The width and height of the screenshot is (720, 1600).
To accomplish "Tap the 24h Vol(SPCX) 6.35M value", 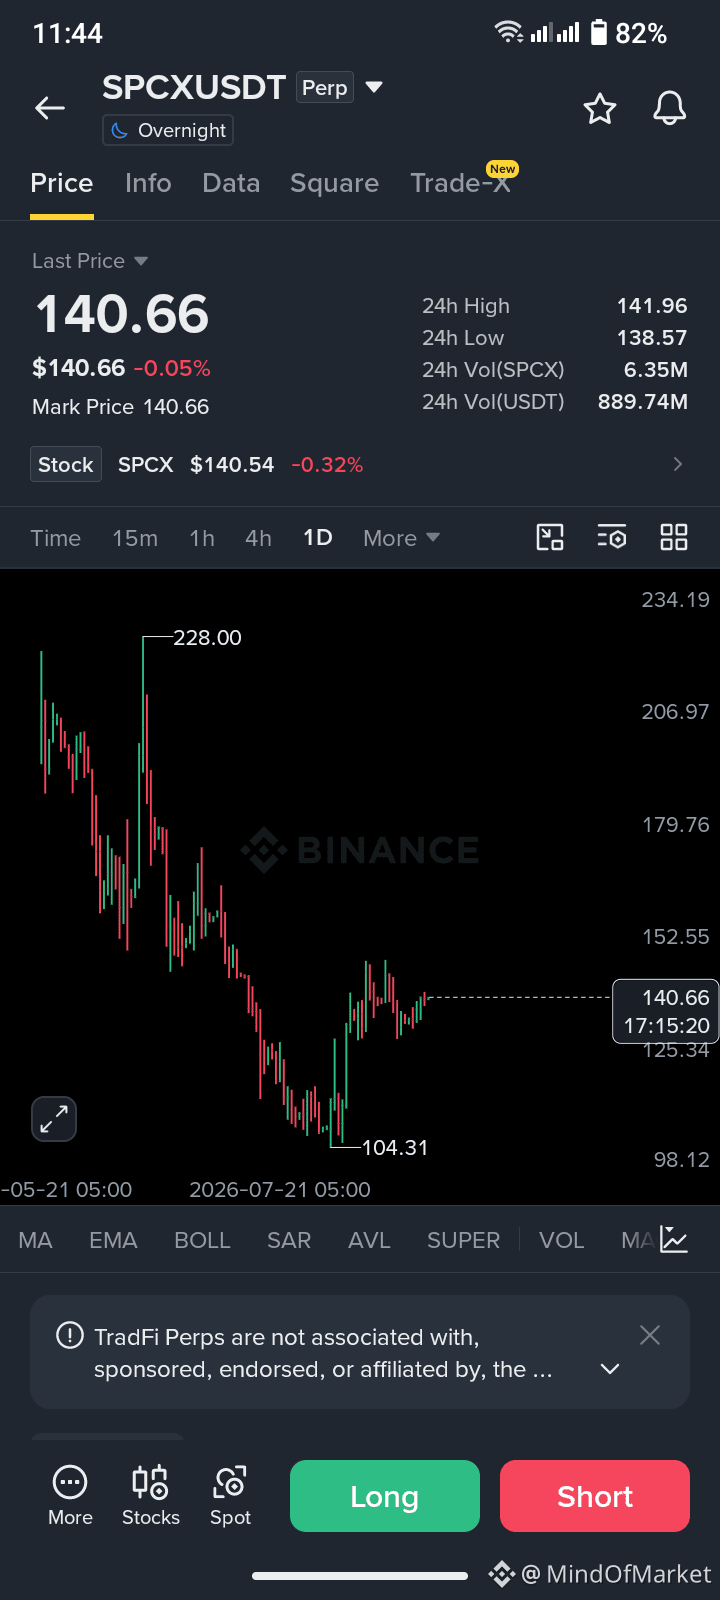I will point(656,370).
